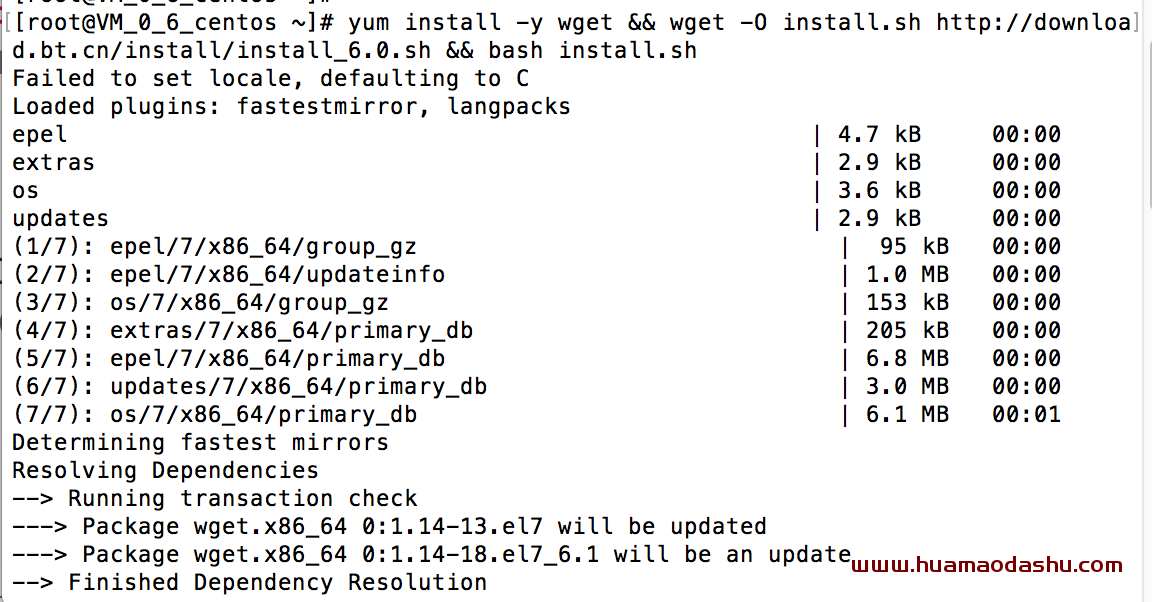The height and width of the screenshot is (602, 1152).
Task: Click the 6.8 MB size value
Action: click(x=907, y=358)
